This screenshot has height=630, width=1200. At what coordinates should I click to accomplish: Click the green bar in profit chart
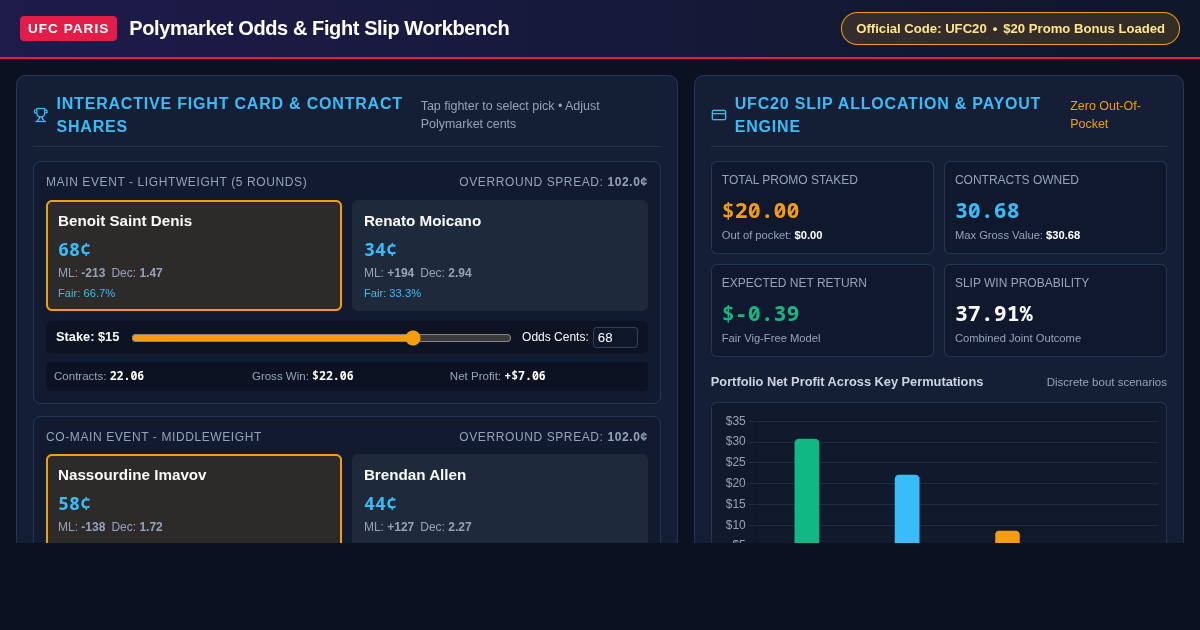click(x=807, y=491)
